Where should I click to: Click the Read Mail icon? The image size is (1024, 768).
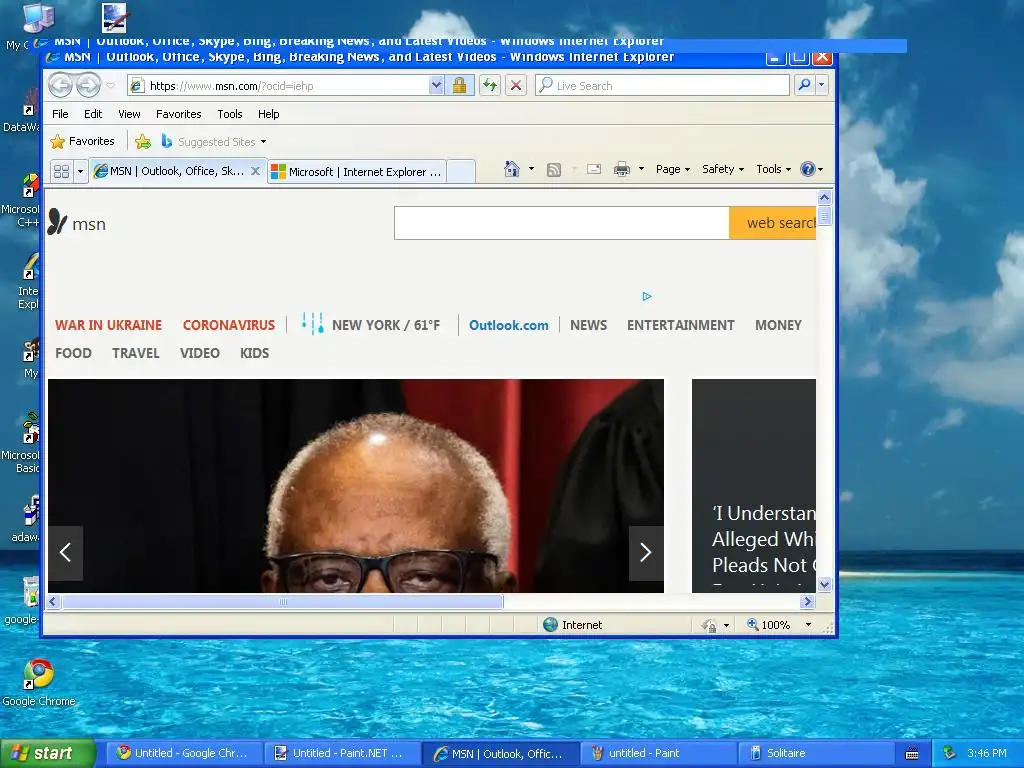click(x=594, y=169)
